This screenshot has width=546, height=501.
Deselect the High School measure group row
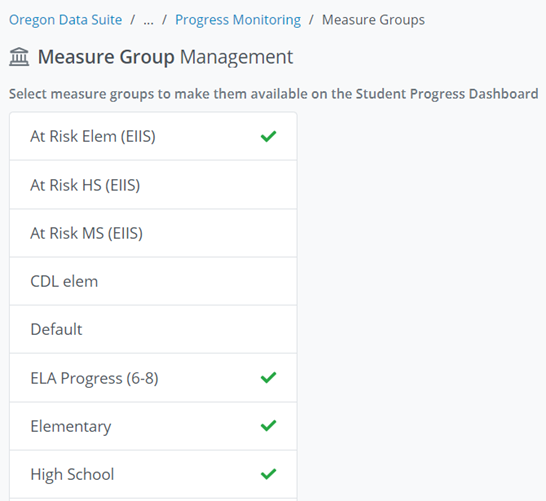[153, 474]
